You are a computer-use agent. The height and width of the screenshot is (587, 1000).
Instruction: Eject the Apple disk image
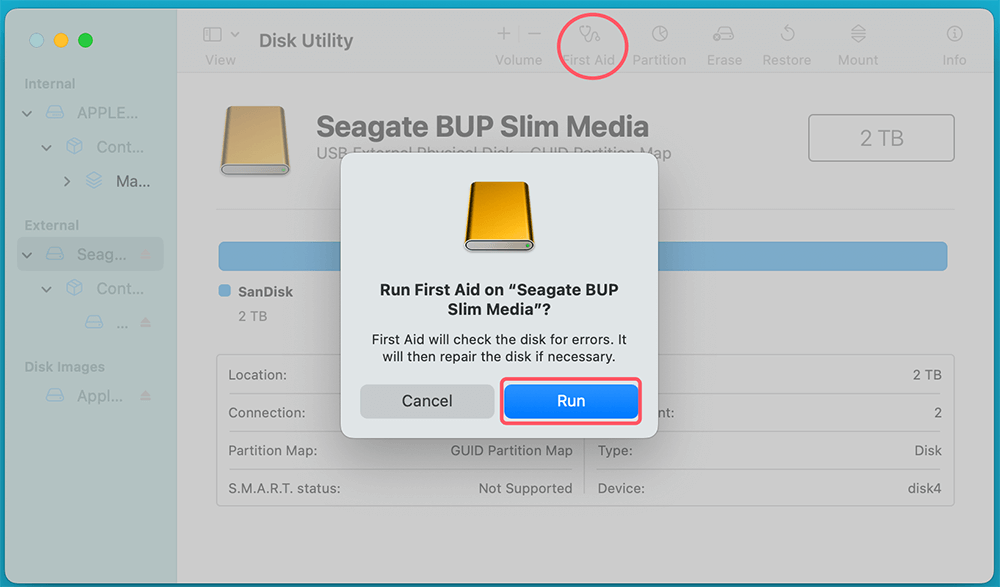tap(146, 396)
